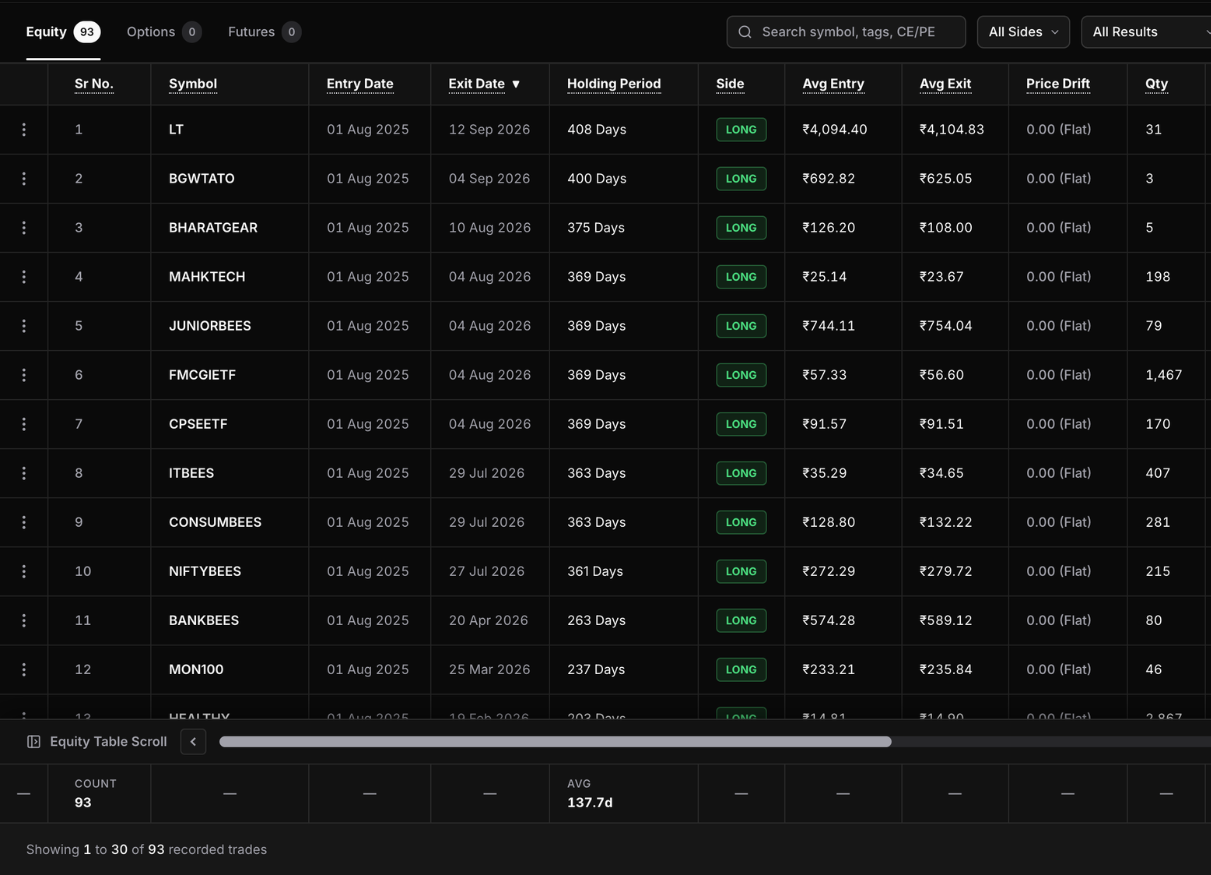Screen dimensions: 1211x875
Task: Sort by Symbol column header
Action: click(x=193, y=84)
